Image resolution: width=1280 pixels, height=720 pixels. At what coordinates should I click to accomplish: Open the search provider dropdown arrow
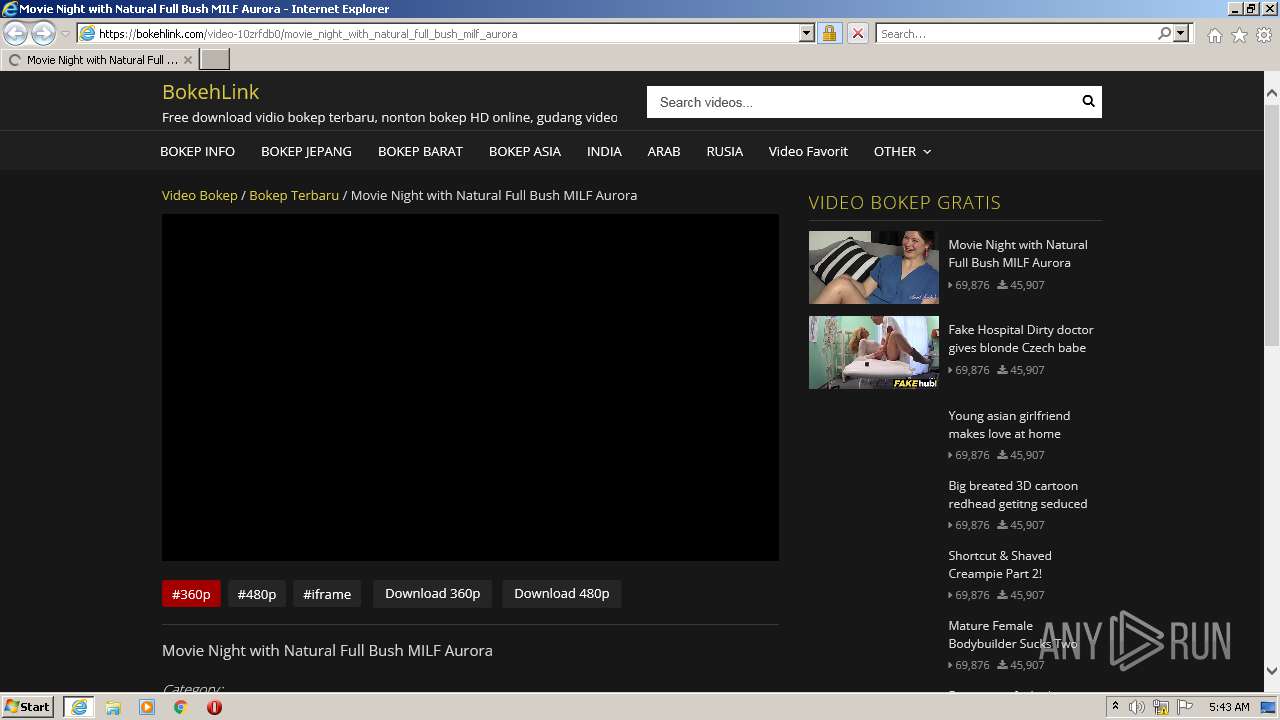[x=1181, y=33]
